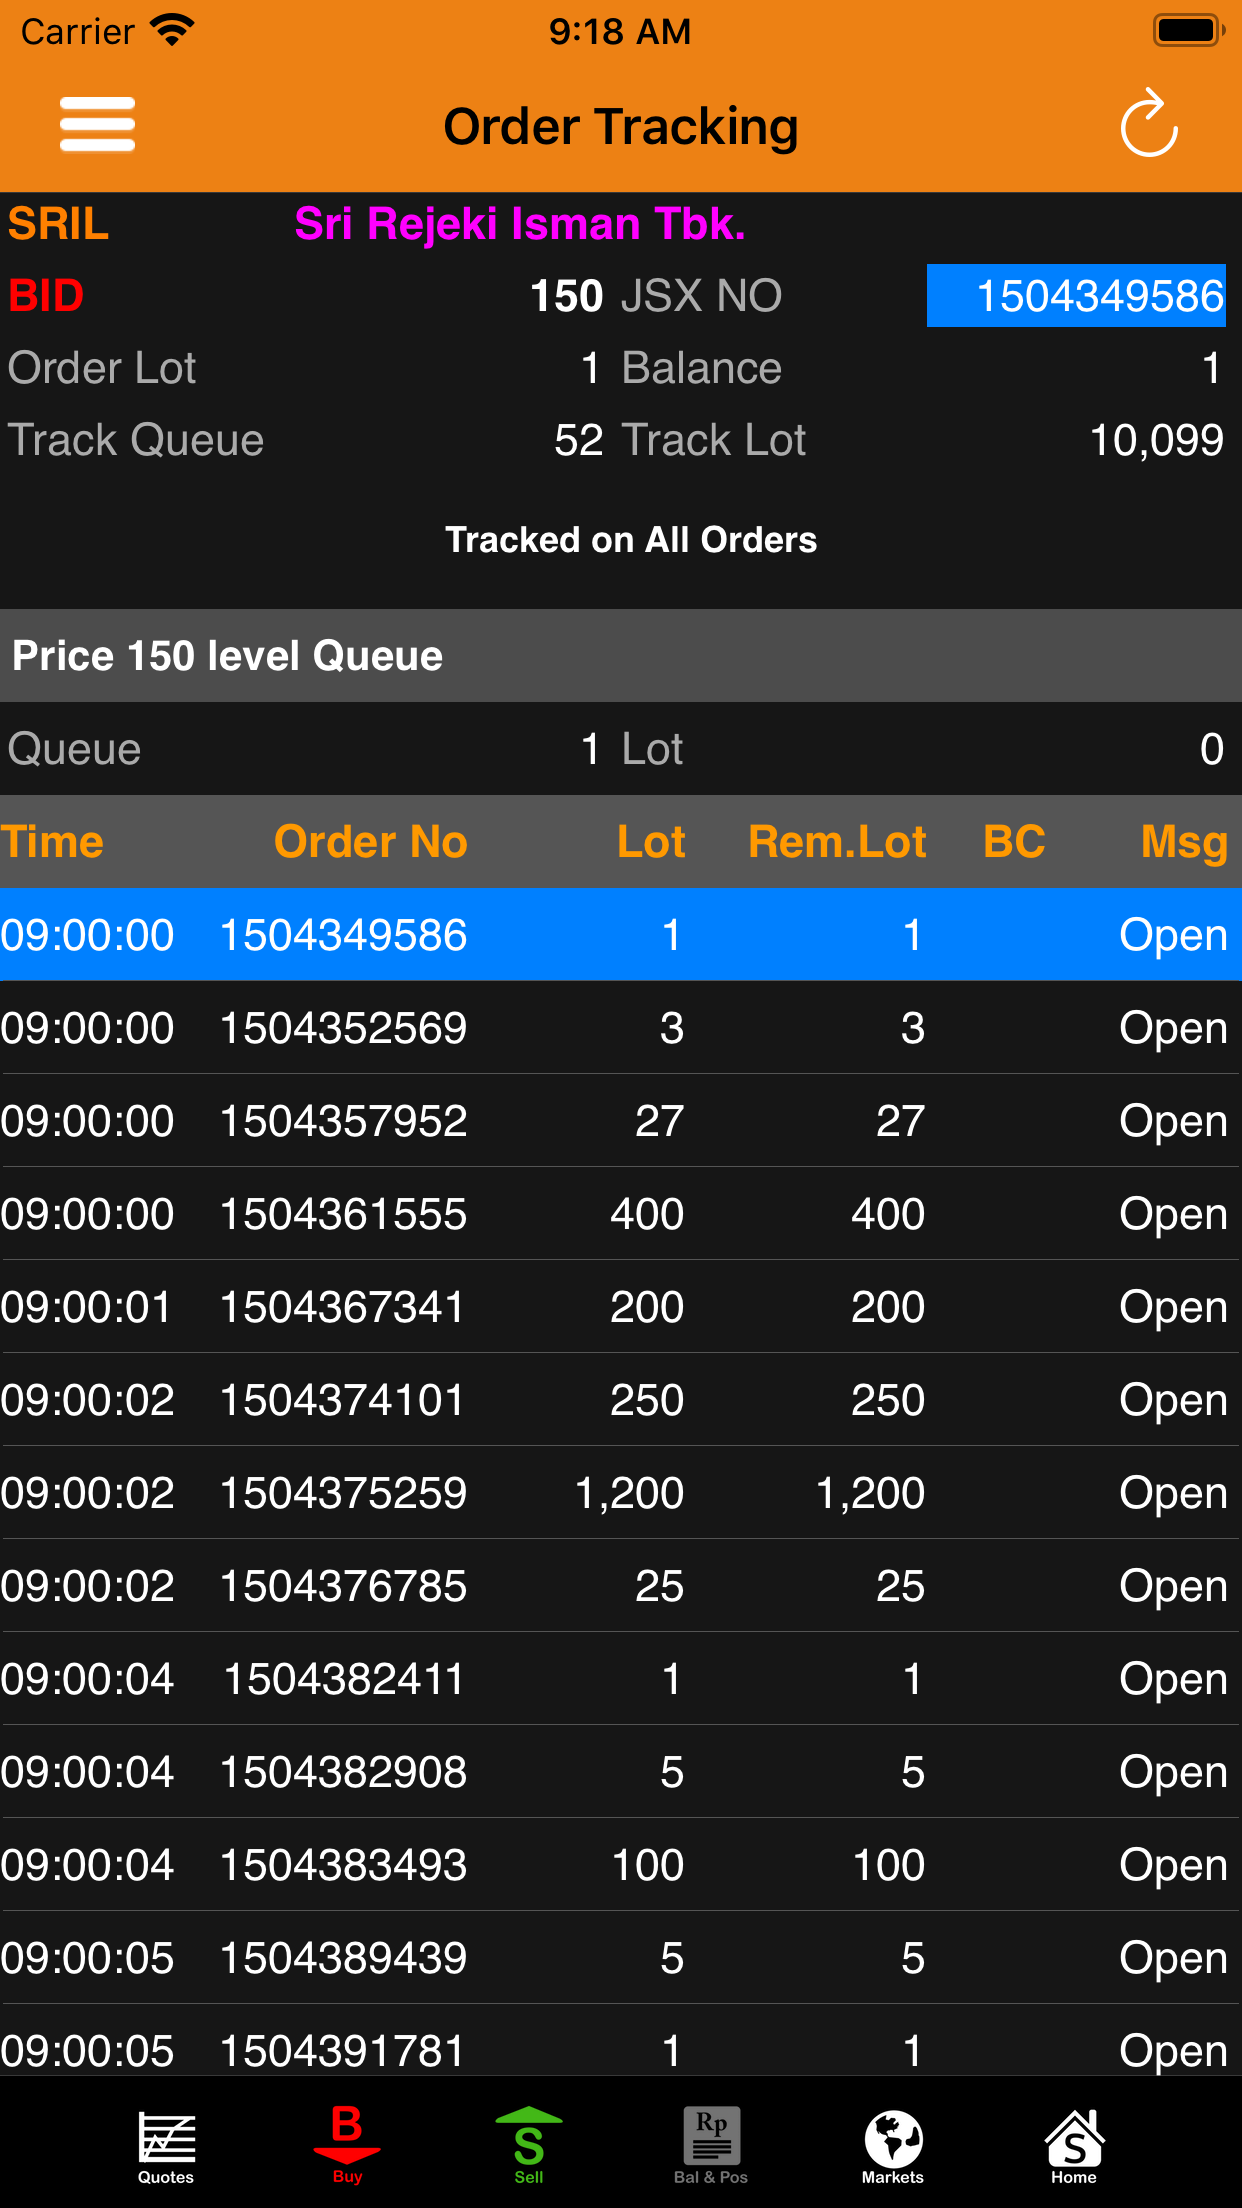Open the Sell tab

[529, 2146]
